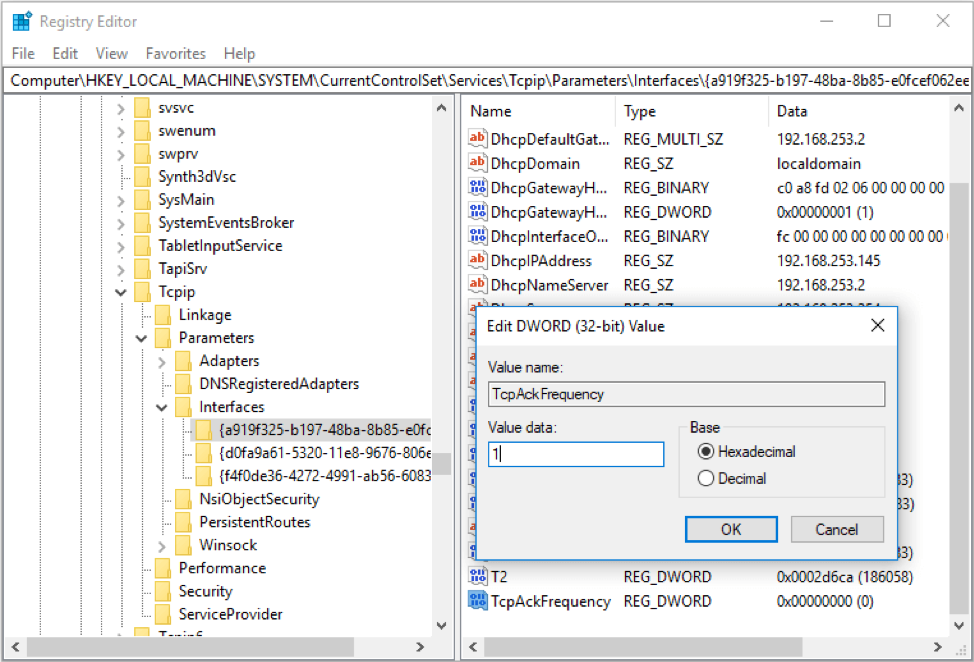Click the swprv folder icon
974x662 pixels.
point(142,154)
